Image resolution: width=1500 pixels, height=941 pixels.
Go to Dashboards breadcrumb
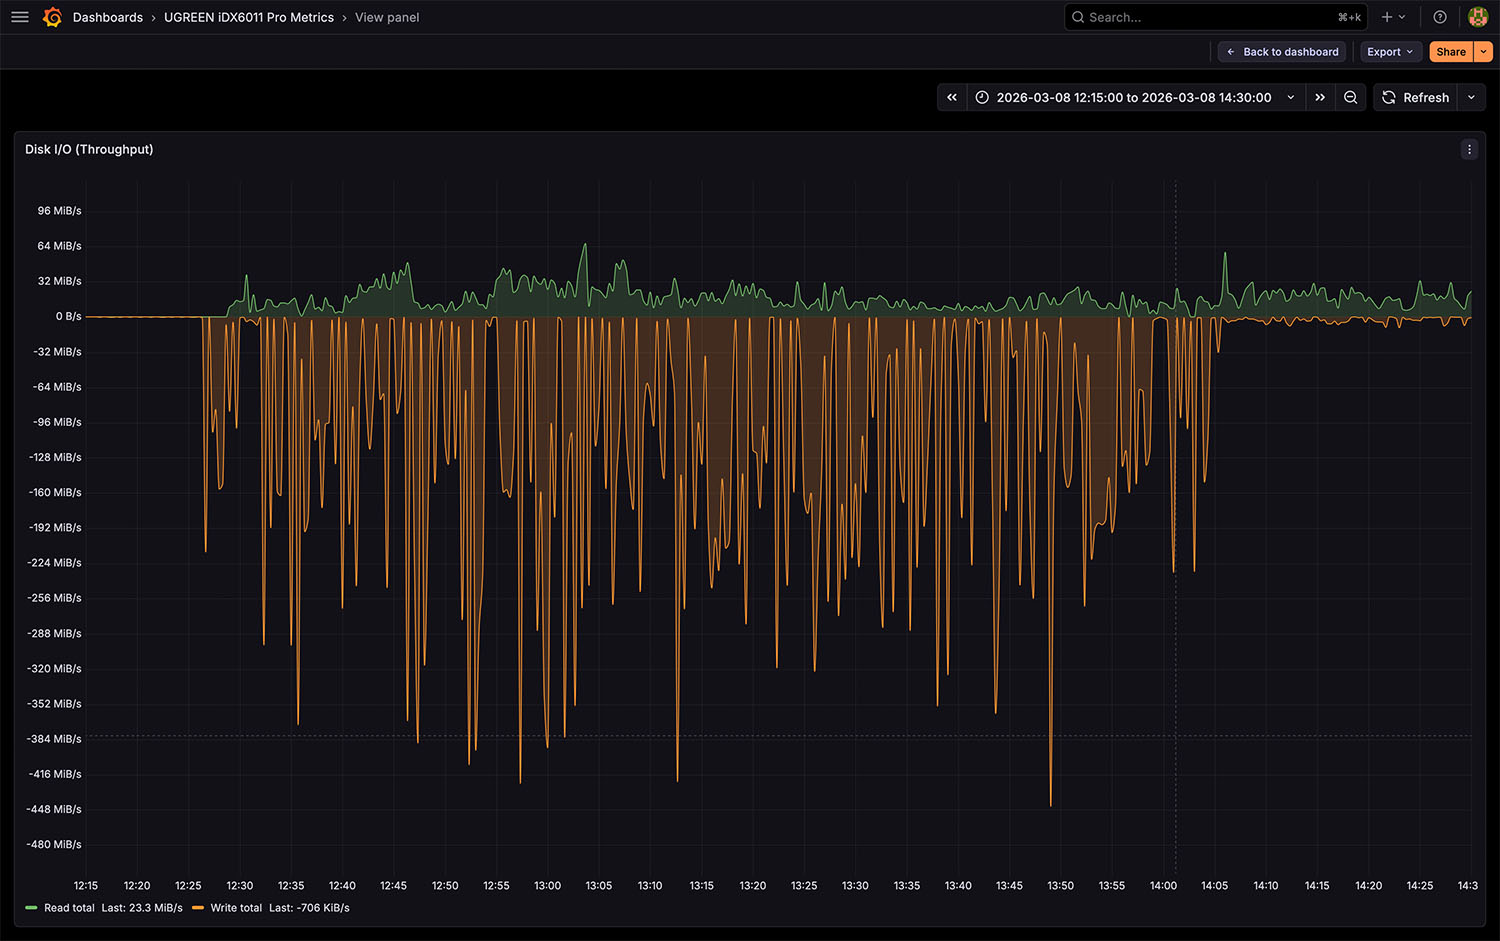108,17
